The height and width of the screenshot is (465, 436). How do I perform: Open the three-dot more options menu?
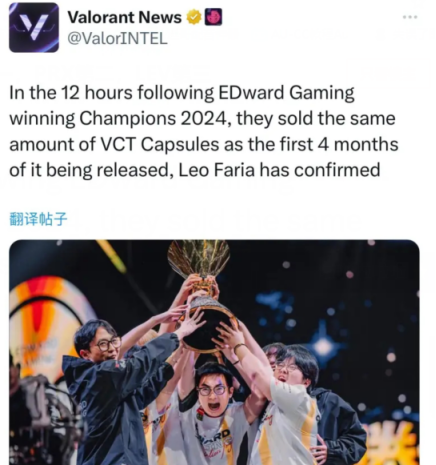(410, 17)
